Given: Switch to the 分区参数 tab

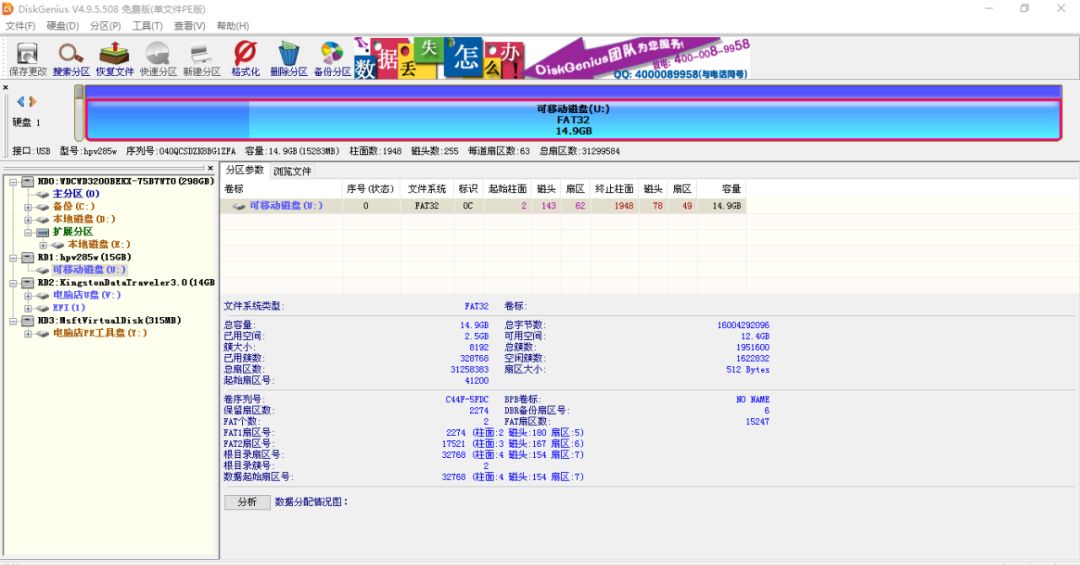Looking at the screenshot, I should 245,170.
